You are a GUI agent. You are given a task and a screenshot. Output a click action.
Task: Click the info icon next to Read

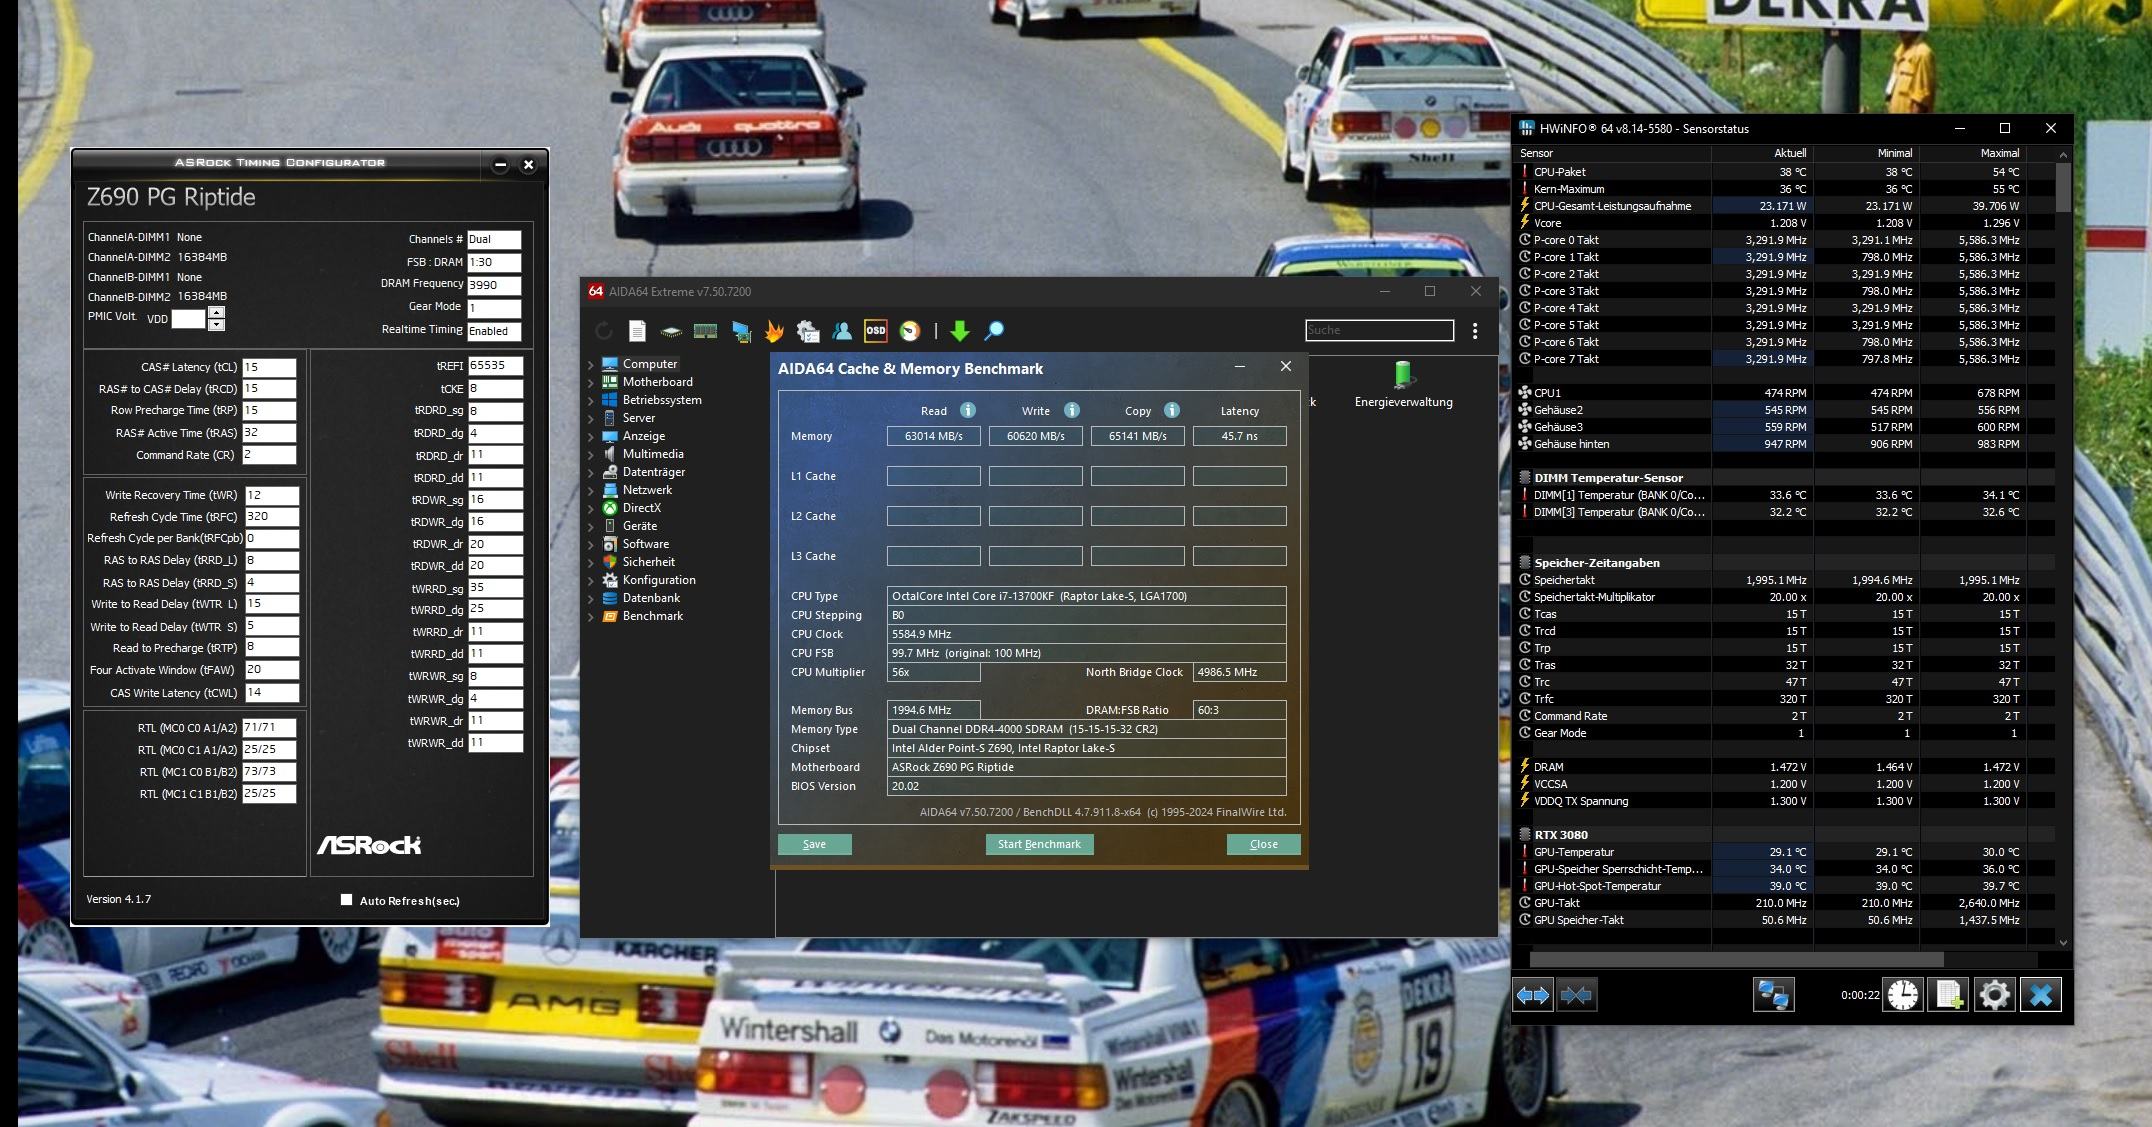coord(968,410)
